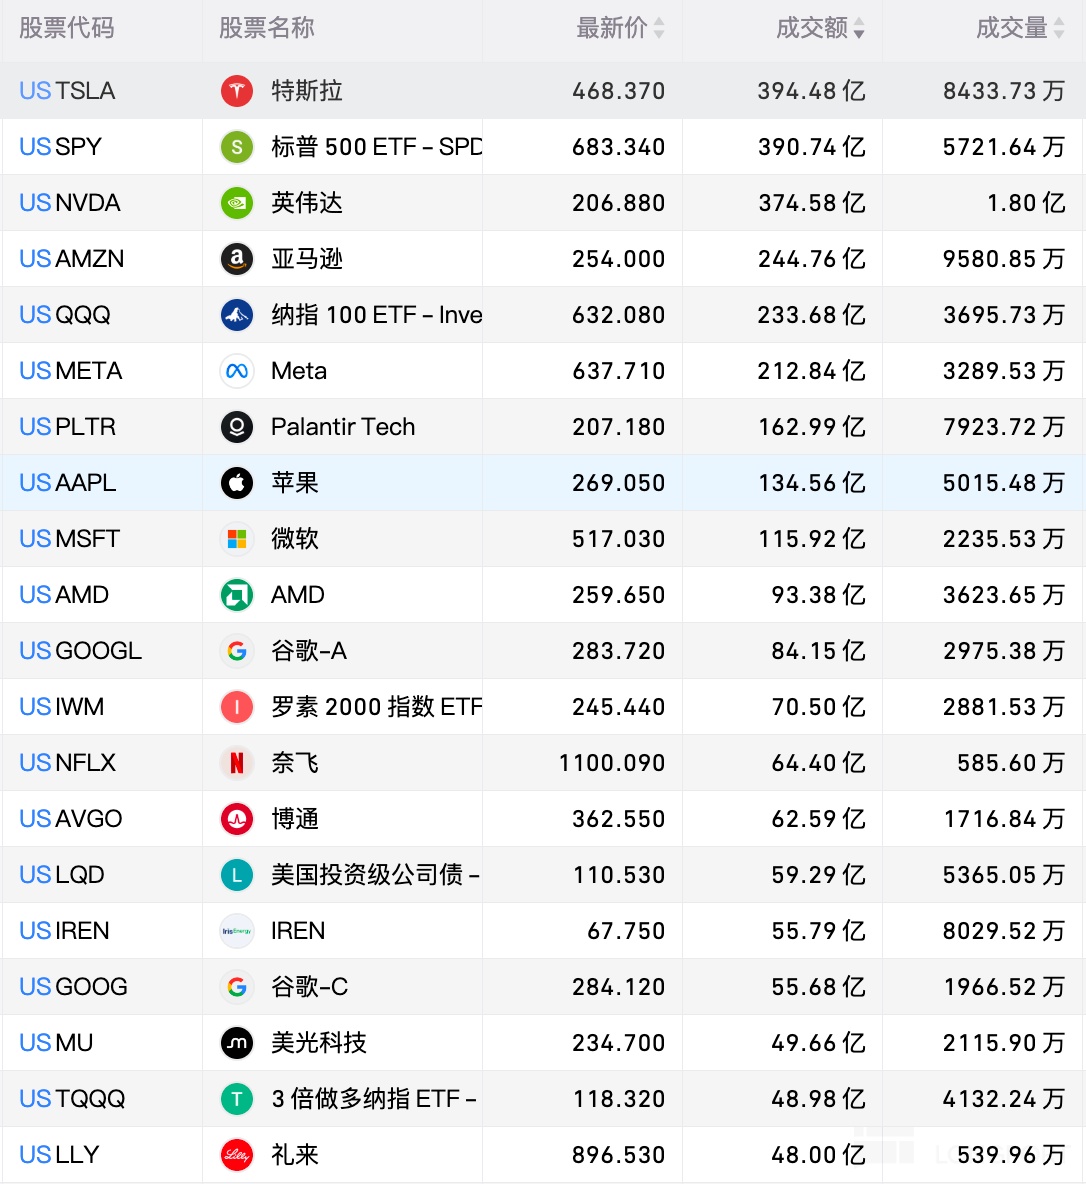Screen dimensions: 1086x1184
Task: Click the Netflix logo icon
Action: [237, 763]
